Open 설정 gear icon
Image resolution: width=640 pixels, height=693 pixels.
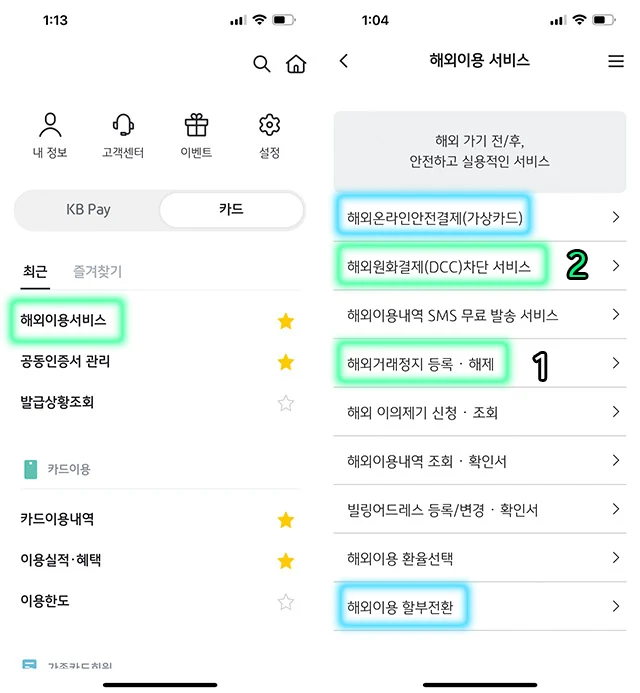point(269,125)
